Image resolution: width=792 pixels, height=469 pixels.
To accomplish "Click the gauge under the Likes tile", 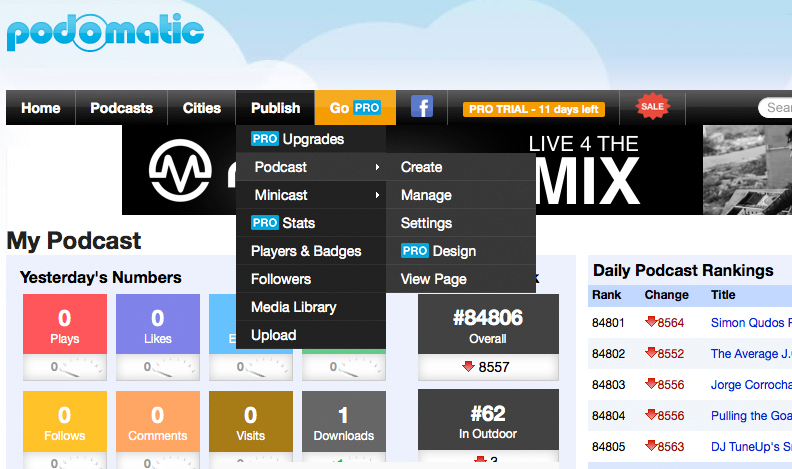I will click(x=158, y=367).
